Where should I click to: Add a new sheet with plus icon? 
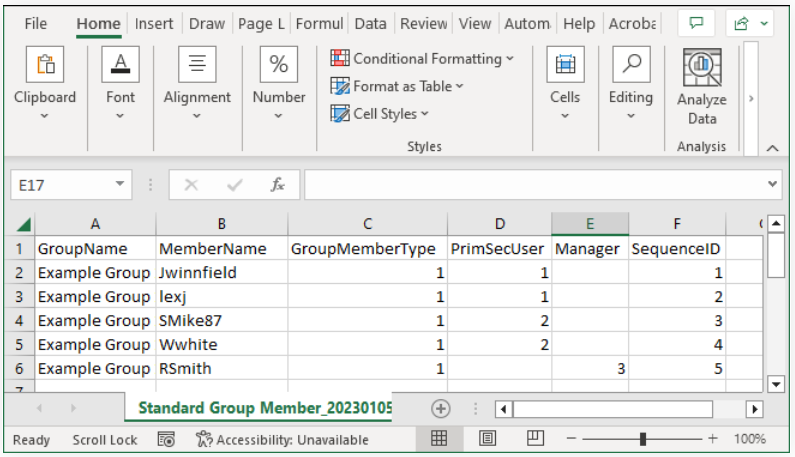[440, 408]
